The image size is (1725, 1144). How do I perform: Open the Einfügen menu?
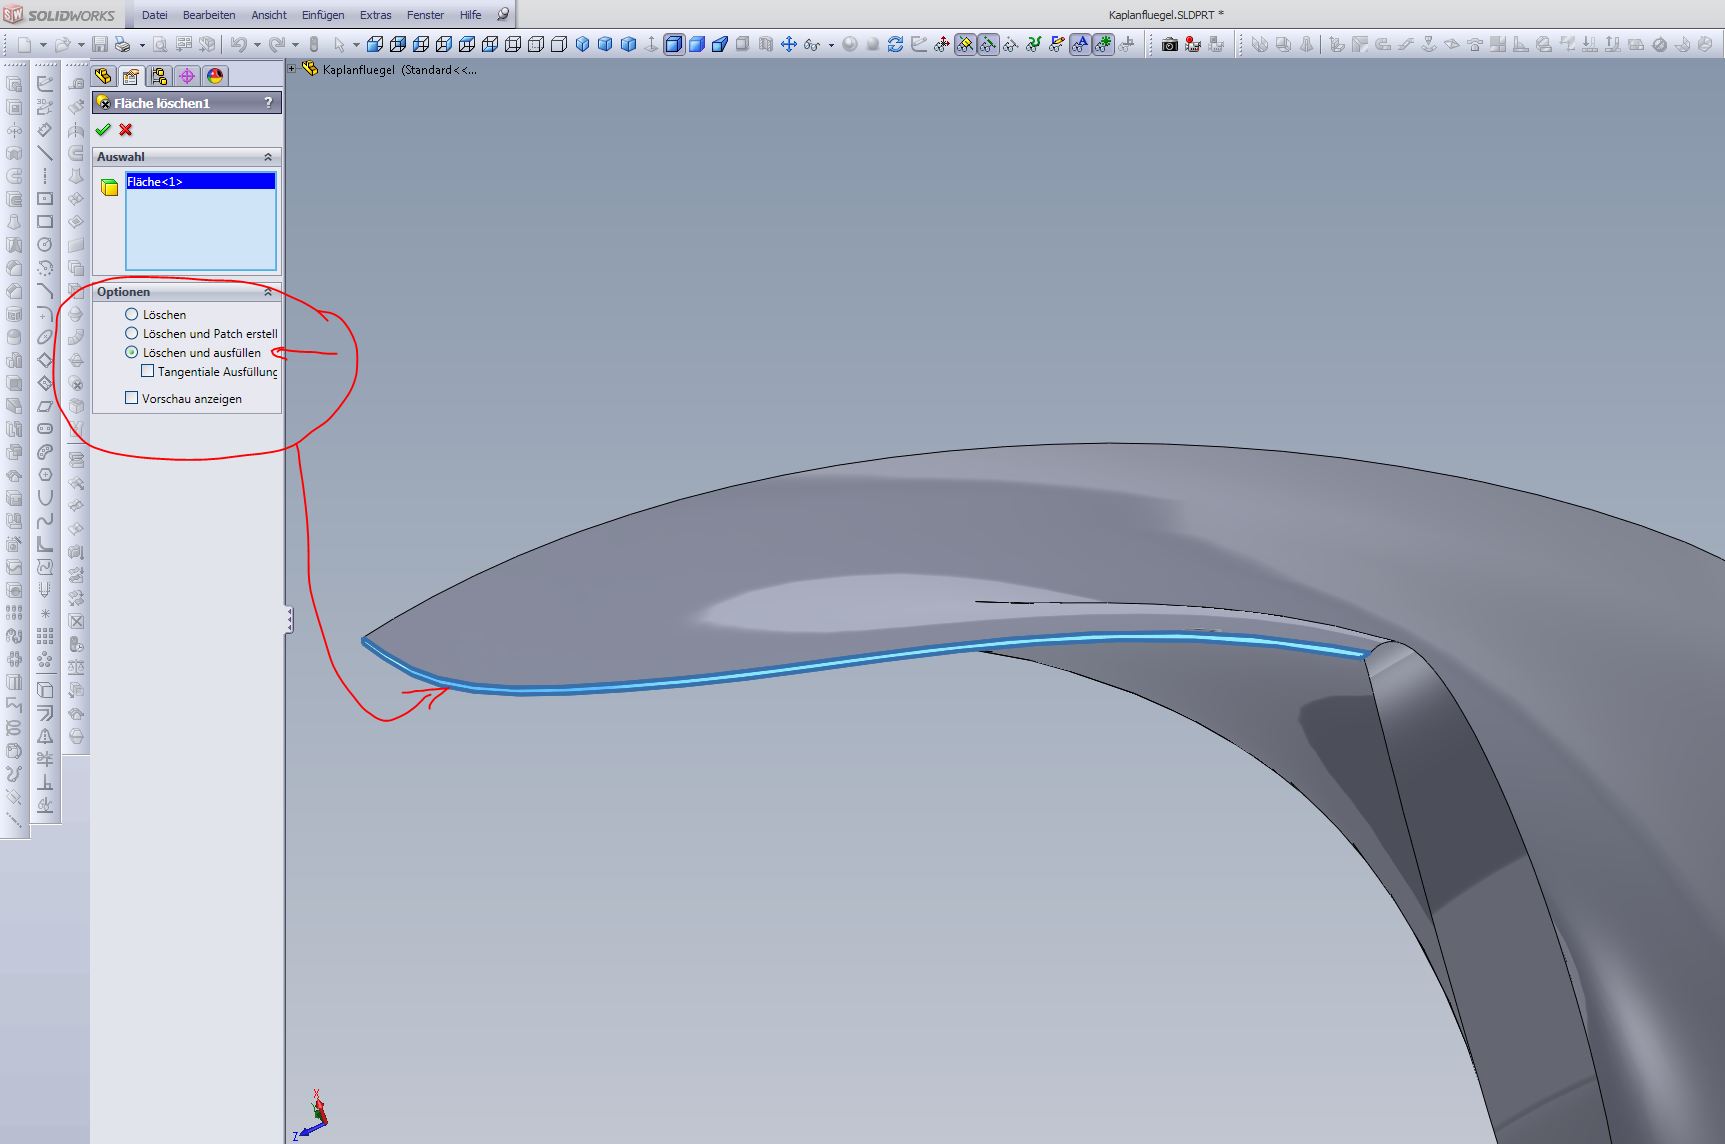[323, 15]
